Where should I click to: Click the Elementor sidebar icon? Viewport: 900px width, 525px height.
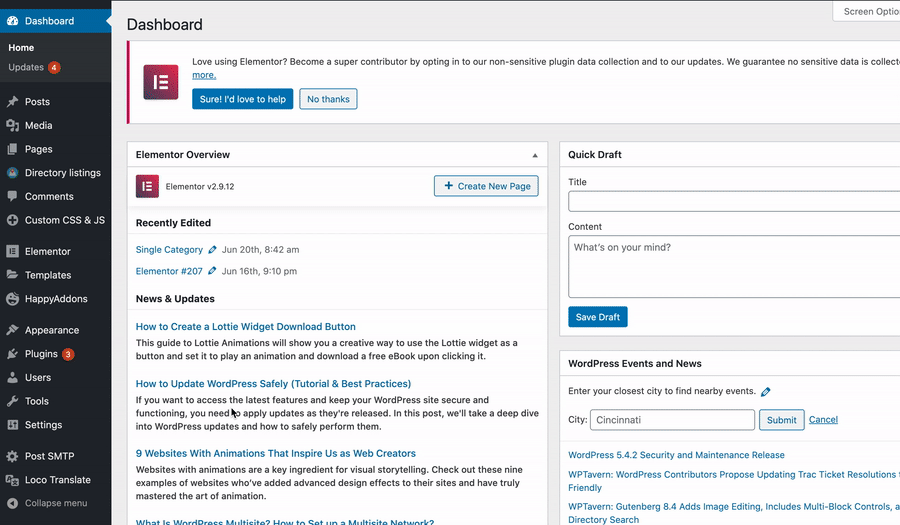tap(13, 251)
